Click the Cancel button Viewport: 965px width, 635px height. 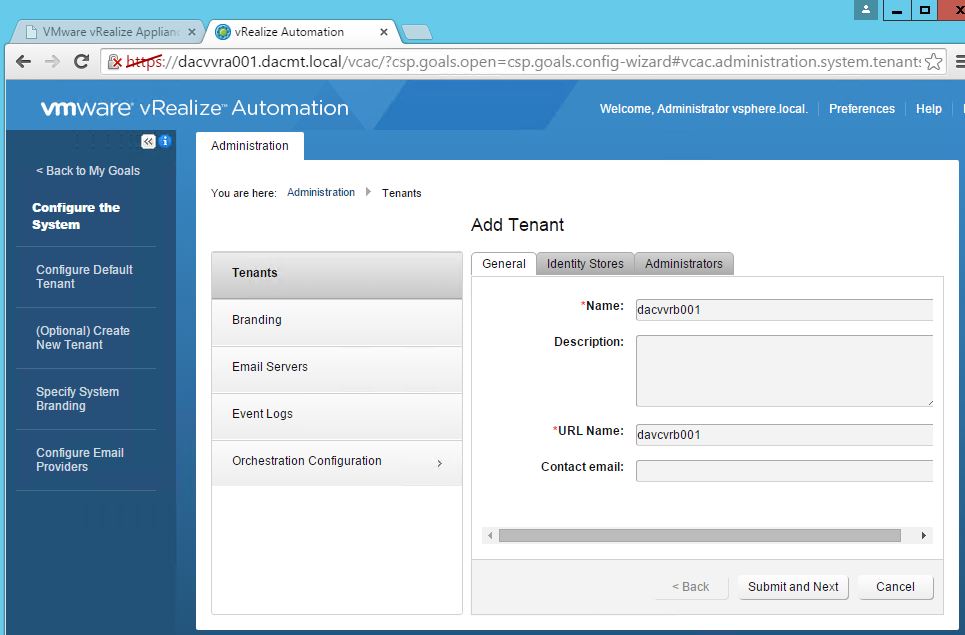pos(895,587)
